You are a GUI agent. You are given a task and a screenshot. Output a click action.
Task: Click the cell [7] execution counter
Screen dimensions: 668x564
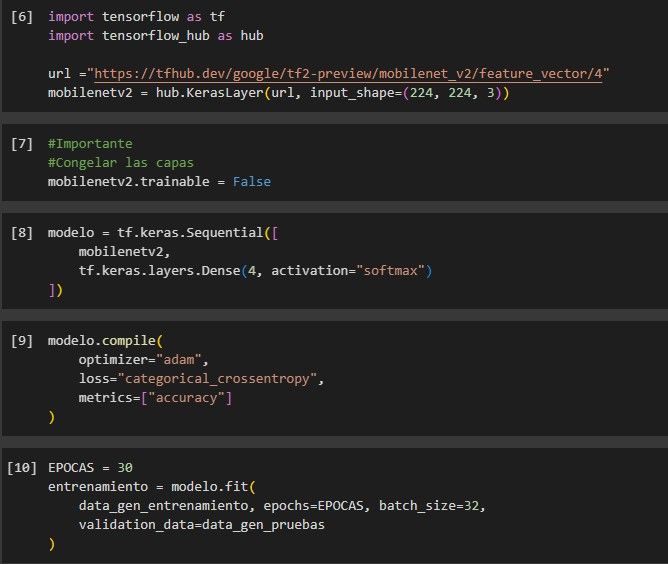click(x=22, y=144)
